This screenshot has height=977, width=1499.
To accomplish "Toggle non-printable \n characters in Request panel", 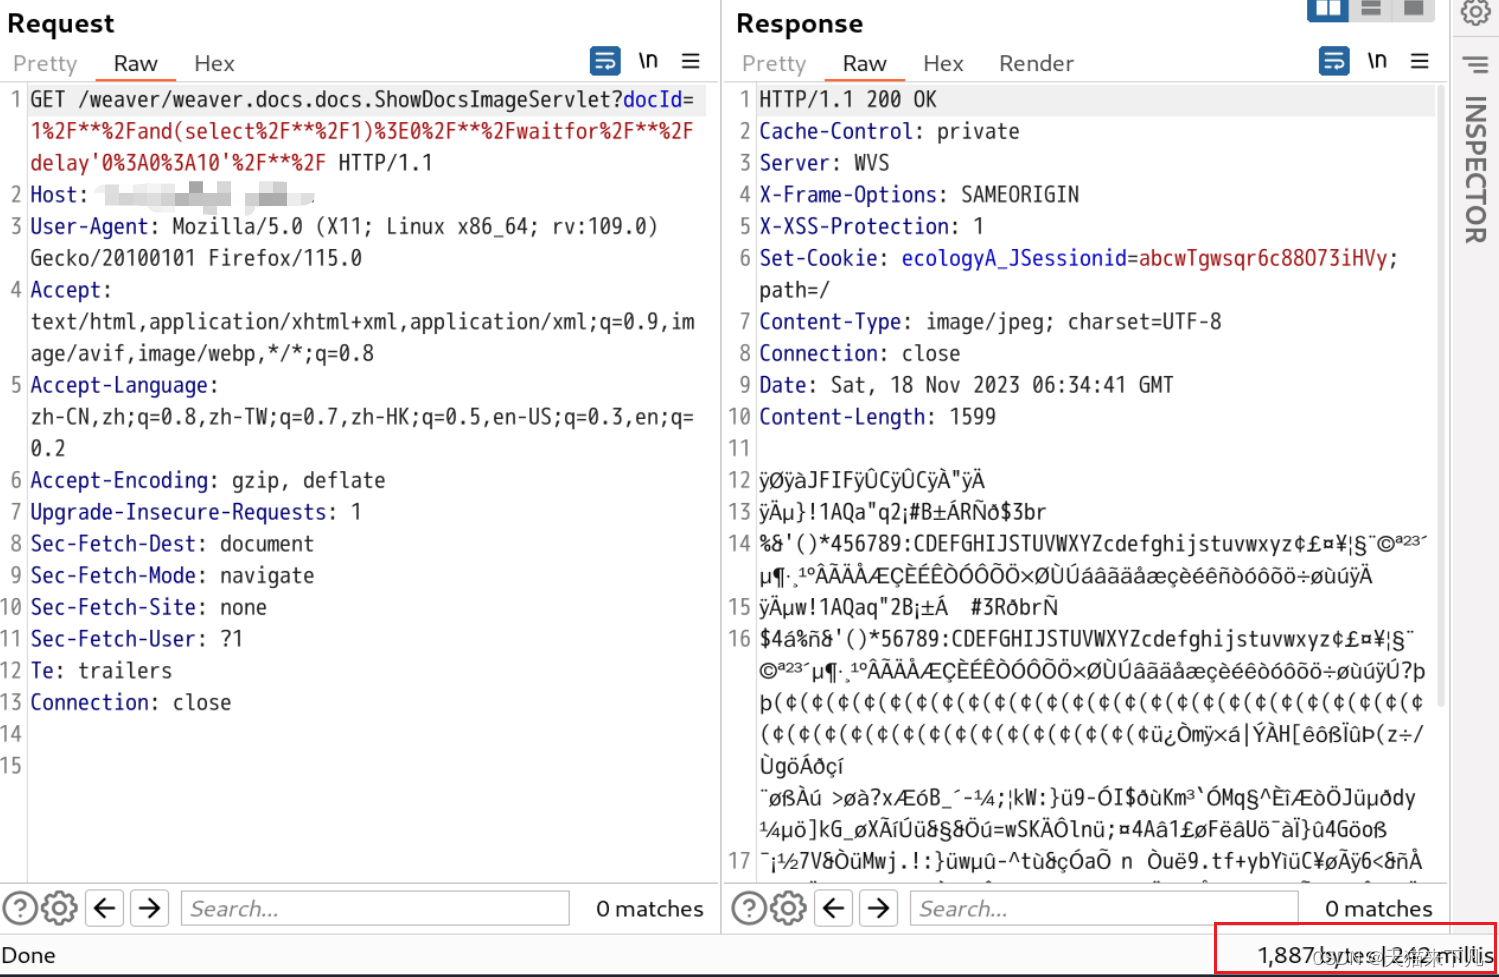I will (648, 61).
